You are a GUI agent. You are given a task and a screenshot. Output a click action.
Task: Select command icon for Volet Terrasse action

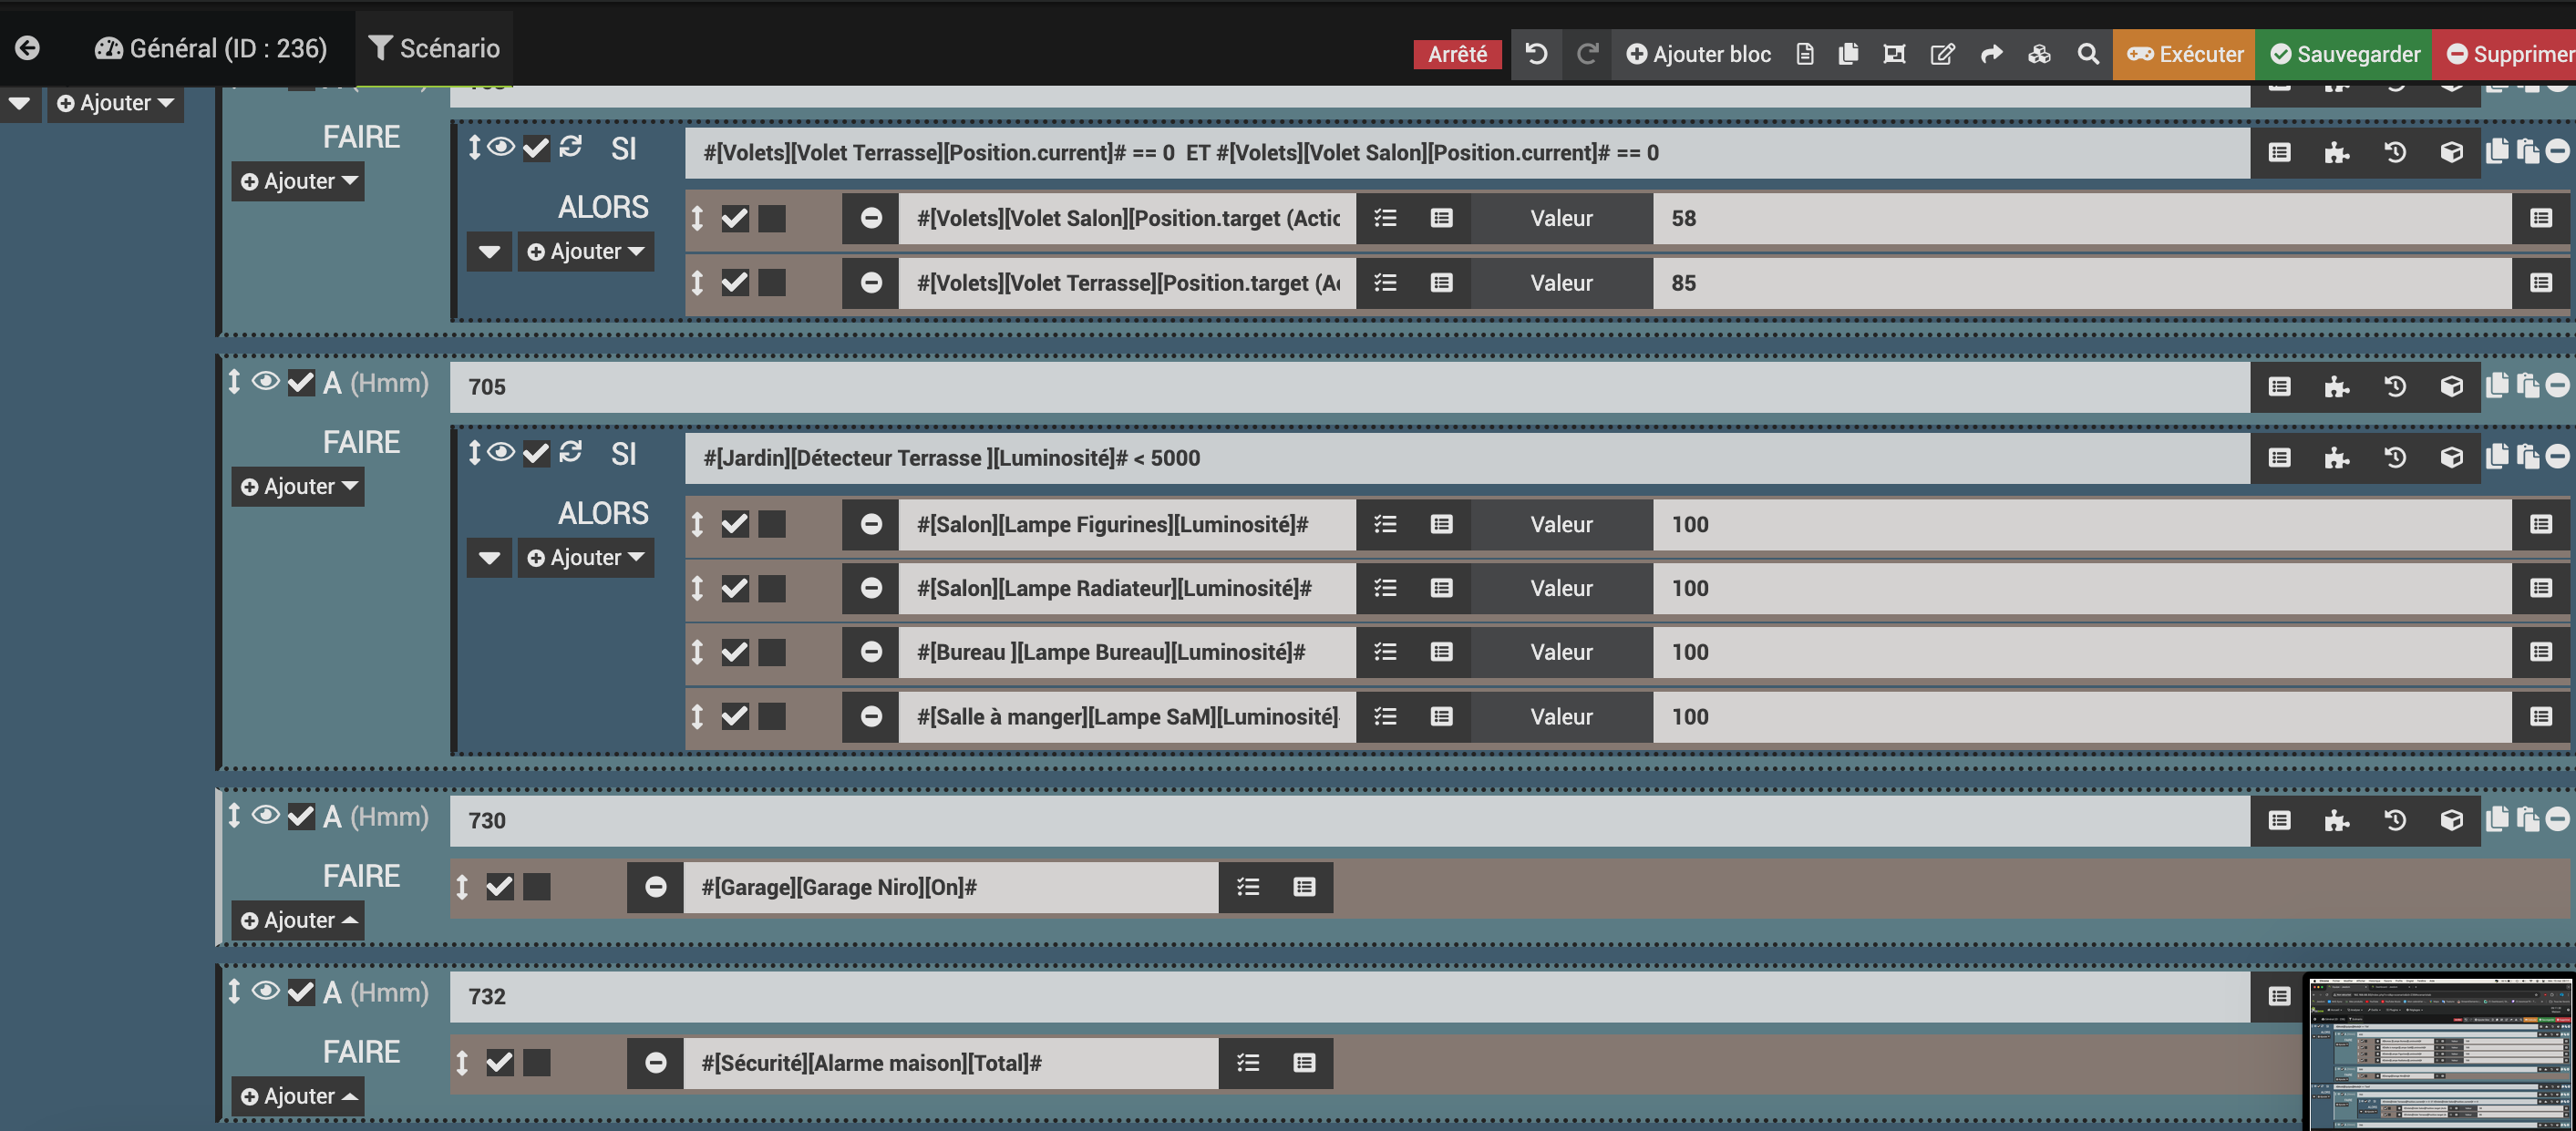click(1441, 283)
